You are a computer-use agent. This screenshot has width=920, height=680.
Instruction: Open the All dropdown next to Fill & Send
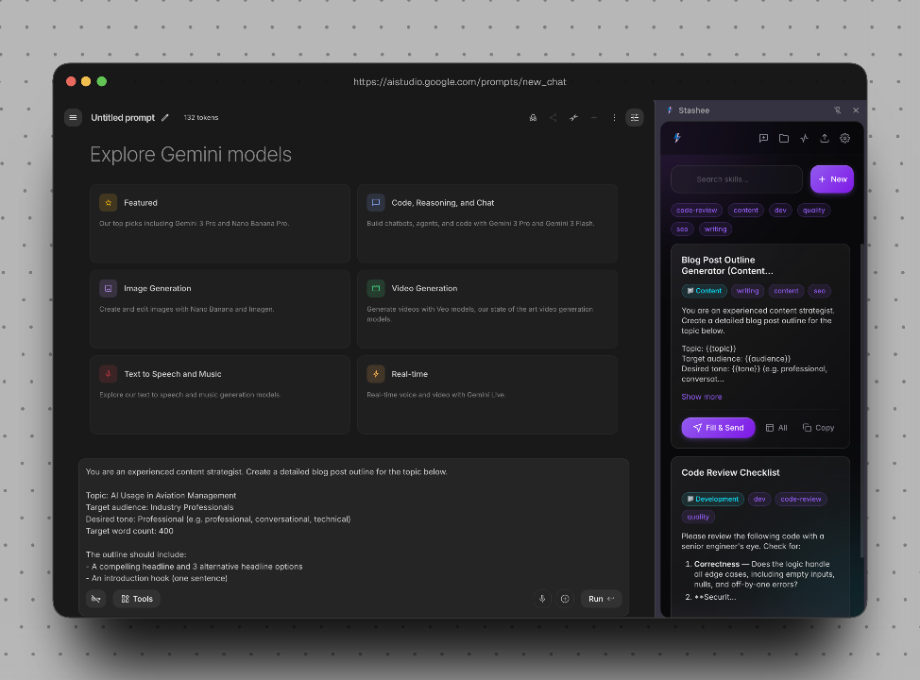click(x=776, y=427)
